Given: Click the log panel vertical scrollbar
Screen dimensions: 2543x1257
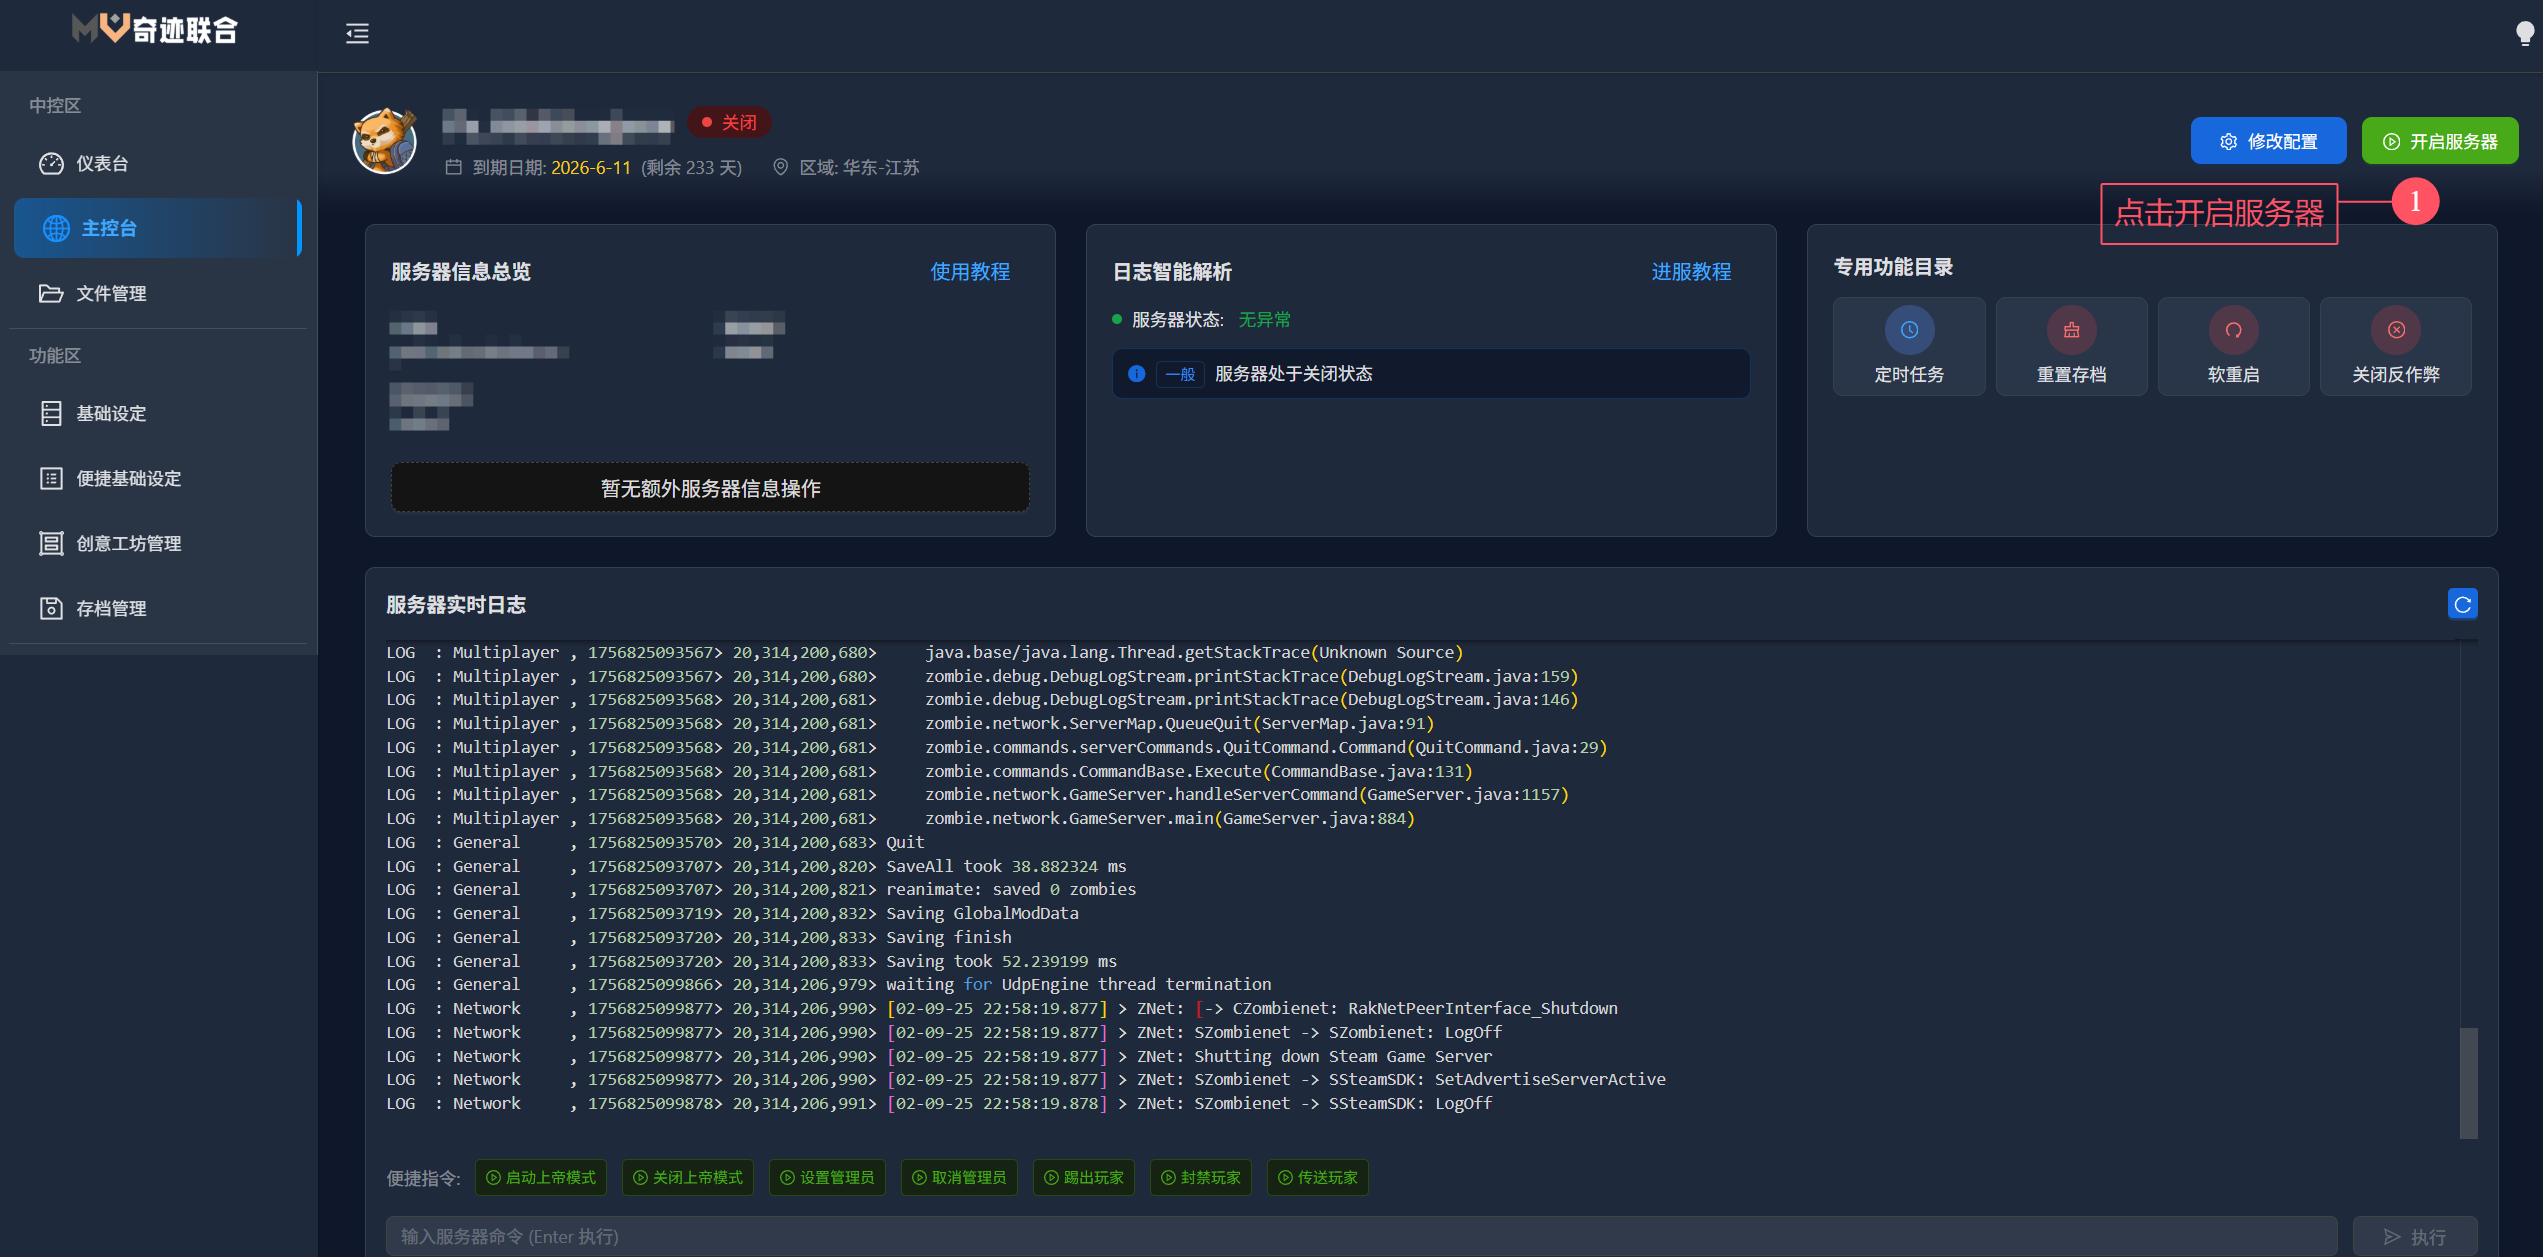Looking at the screenshot, I should click(x=2468, y=1082).
